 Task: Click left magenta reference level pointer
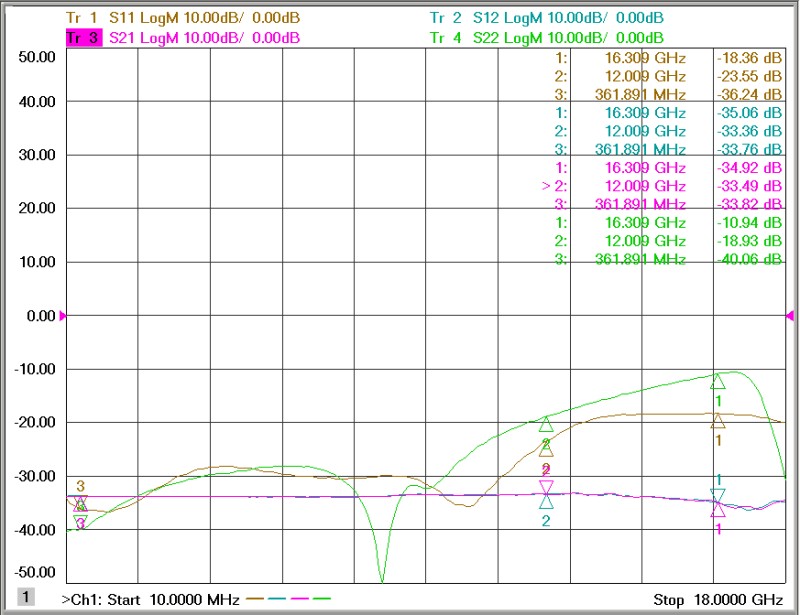(x=64, y=316)
